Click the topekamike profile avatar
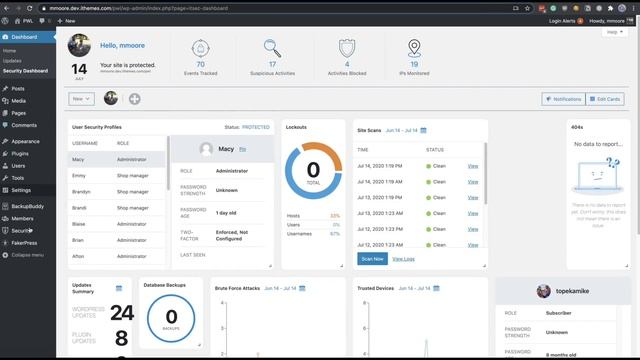Screen dimensions: 640x360 [x=543, y=291]
